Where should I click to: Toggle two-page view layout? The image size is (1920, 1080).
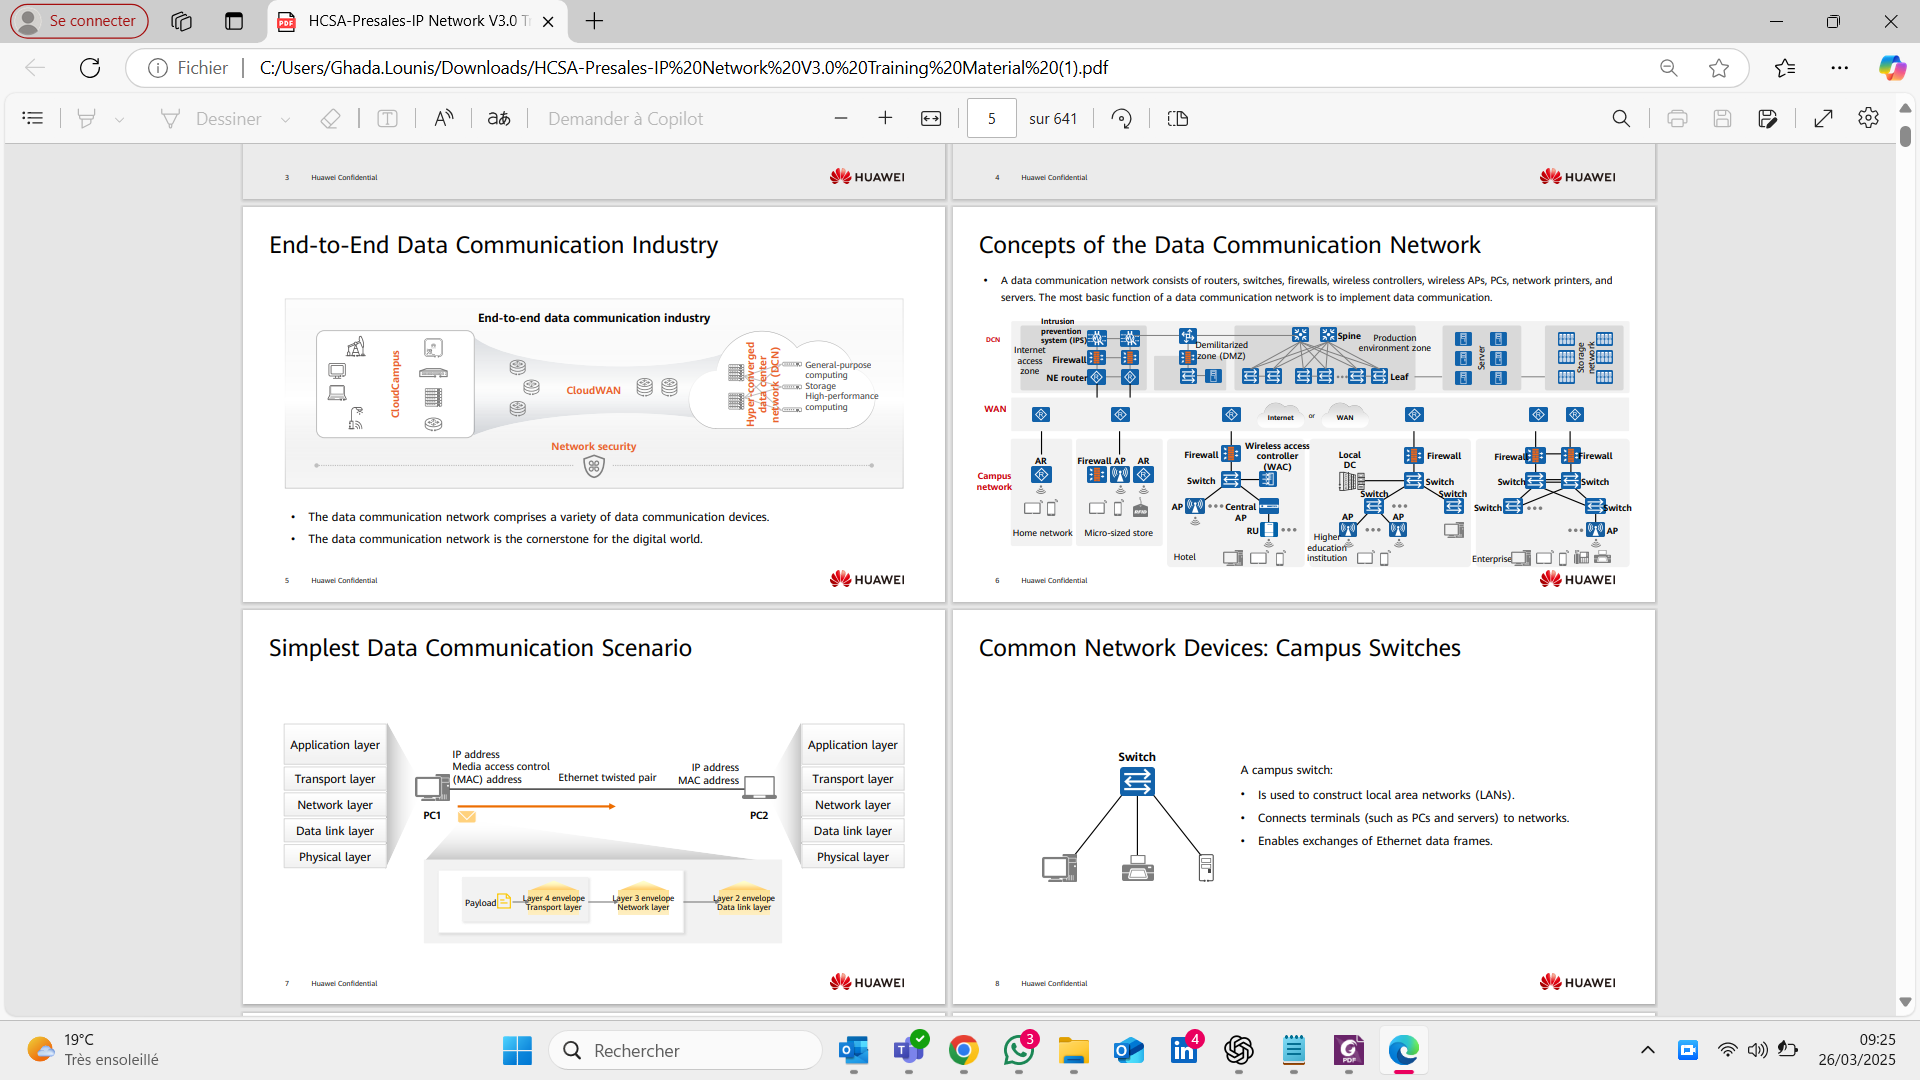point(1177,118)
